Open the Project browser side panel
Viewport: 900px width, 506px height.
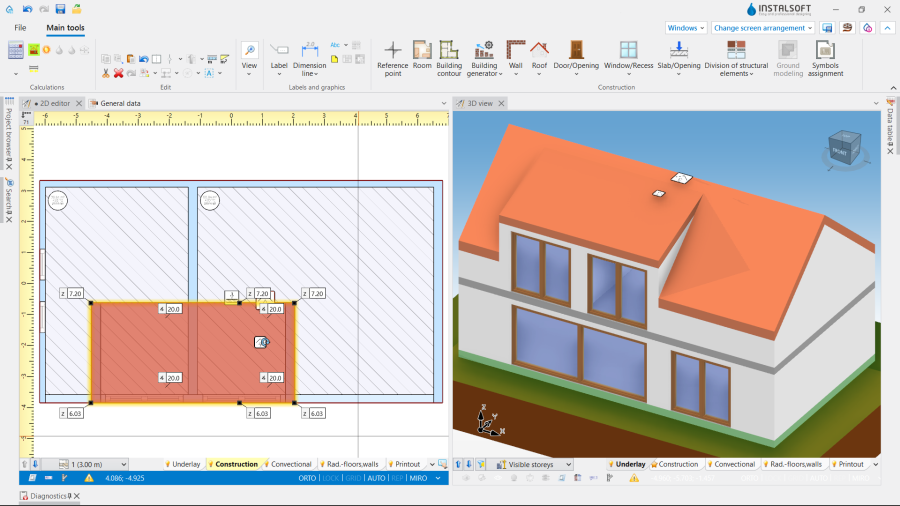(x=9, y=134)
